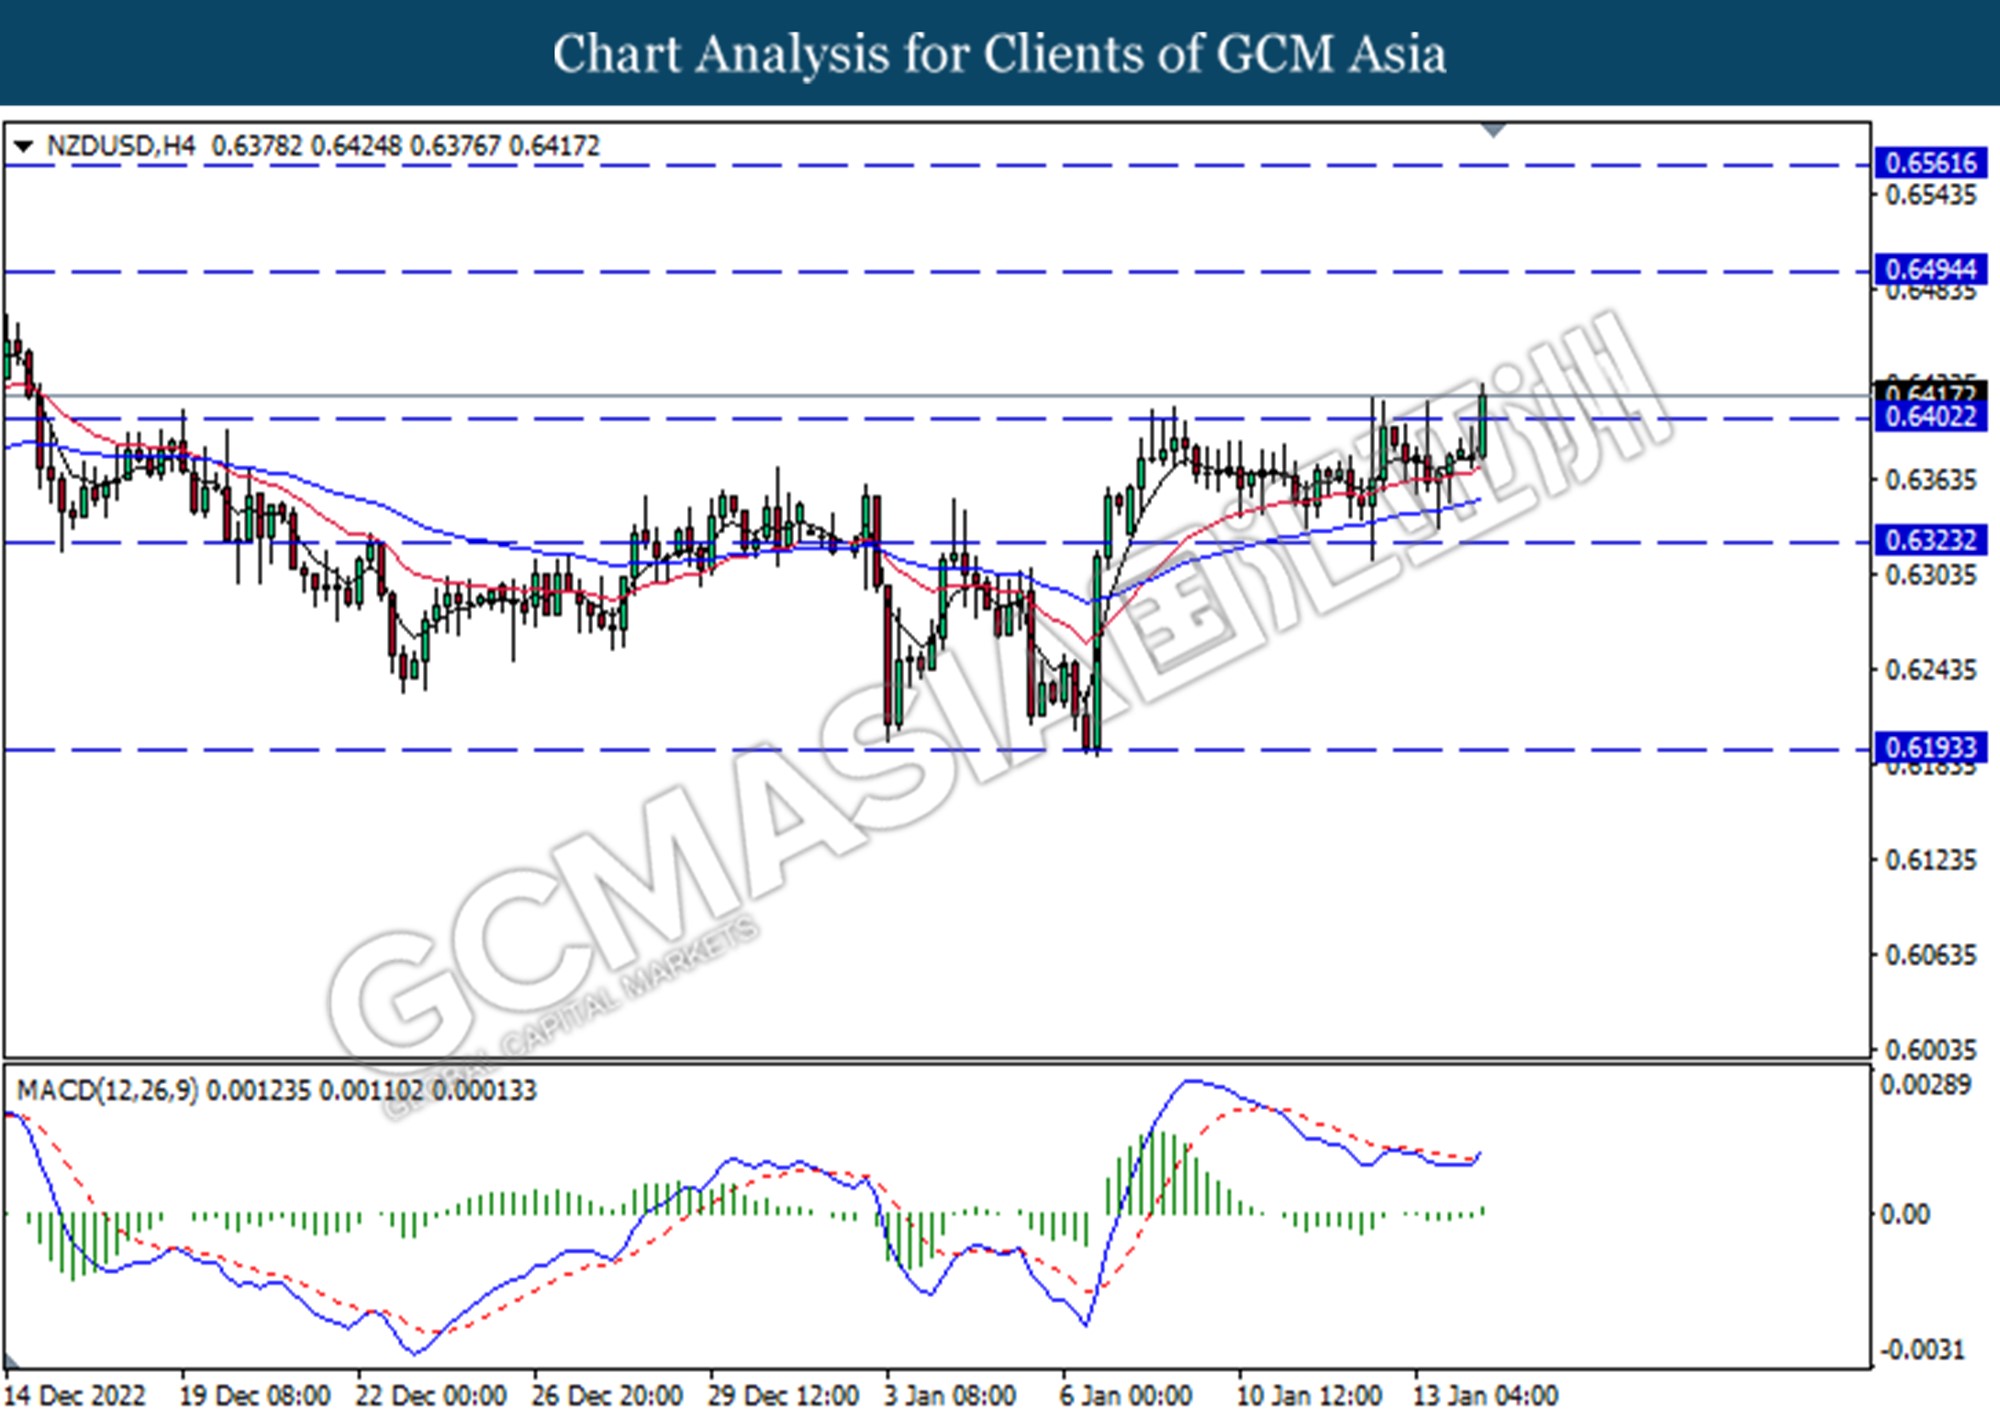Click the 0.62435 price axis value

pos(1931,670)
